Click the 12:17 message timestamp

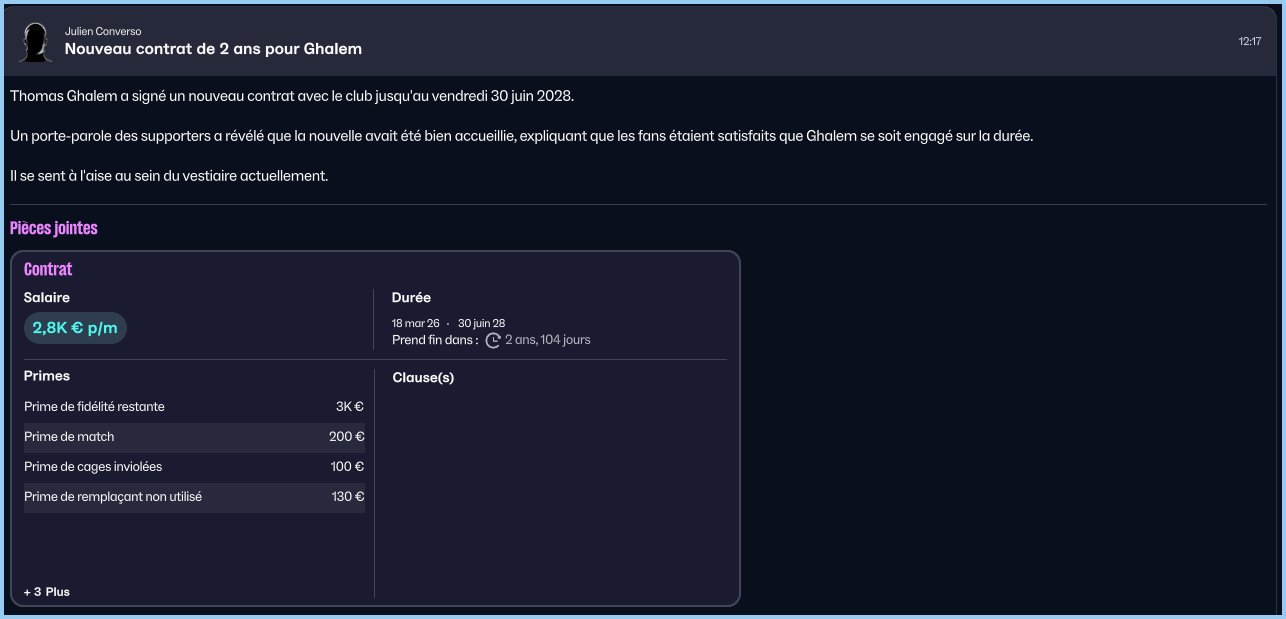(1249, 42)
